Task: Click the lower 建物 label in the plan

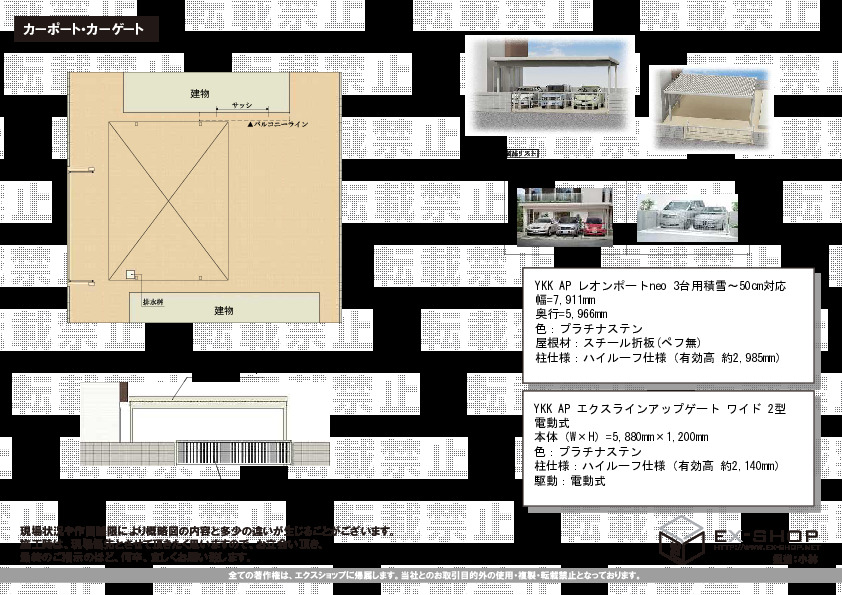Action: 224,310
